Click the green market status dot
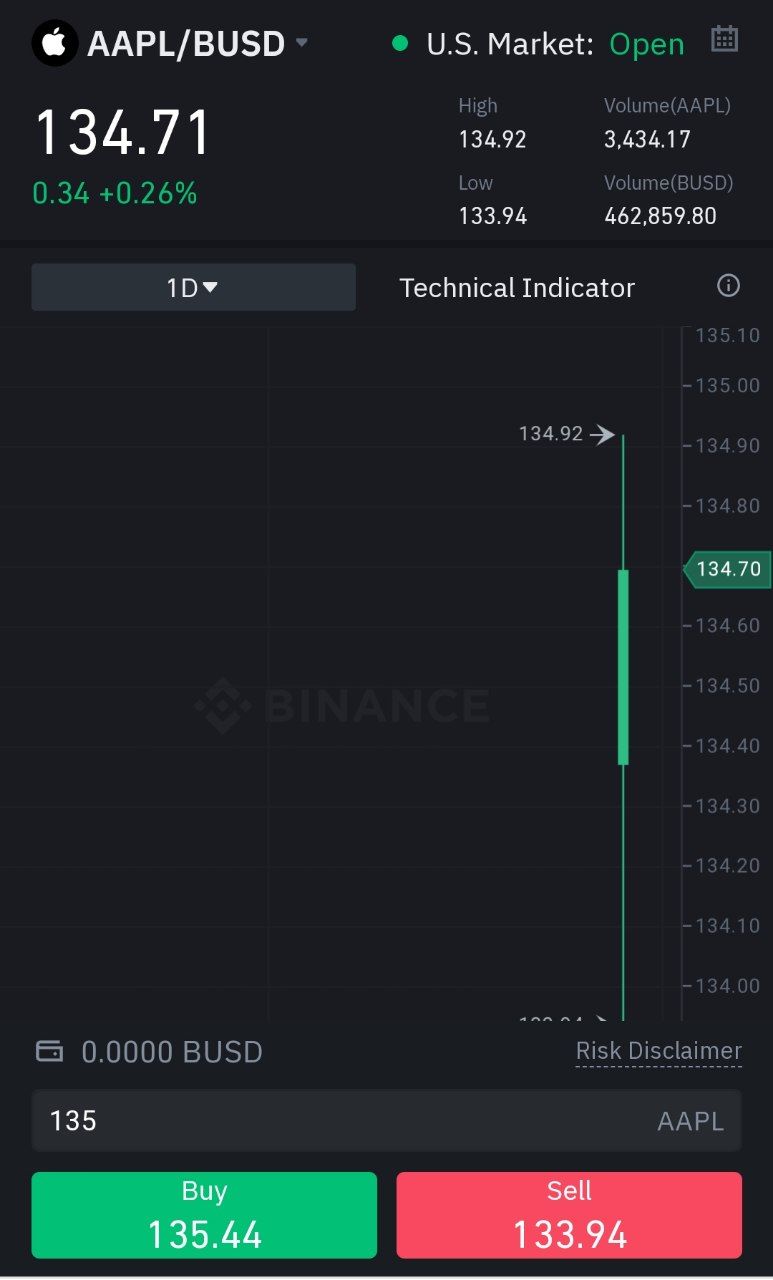This screenshot has height=1280, width=773. [400, 43]
